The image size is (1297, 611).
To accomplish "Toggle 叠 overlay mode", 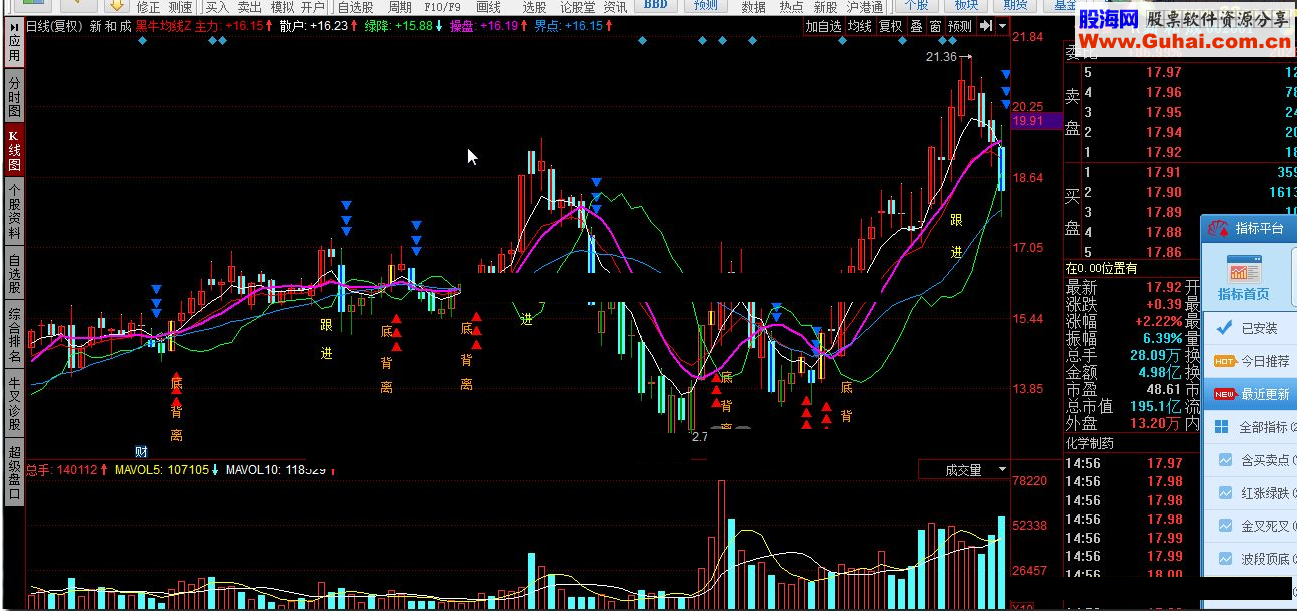I will 916,26.
